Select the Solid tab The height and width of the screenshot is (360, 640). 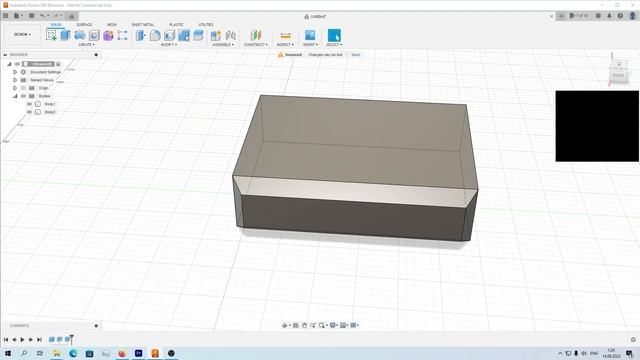coord(56,25)
